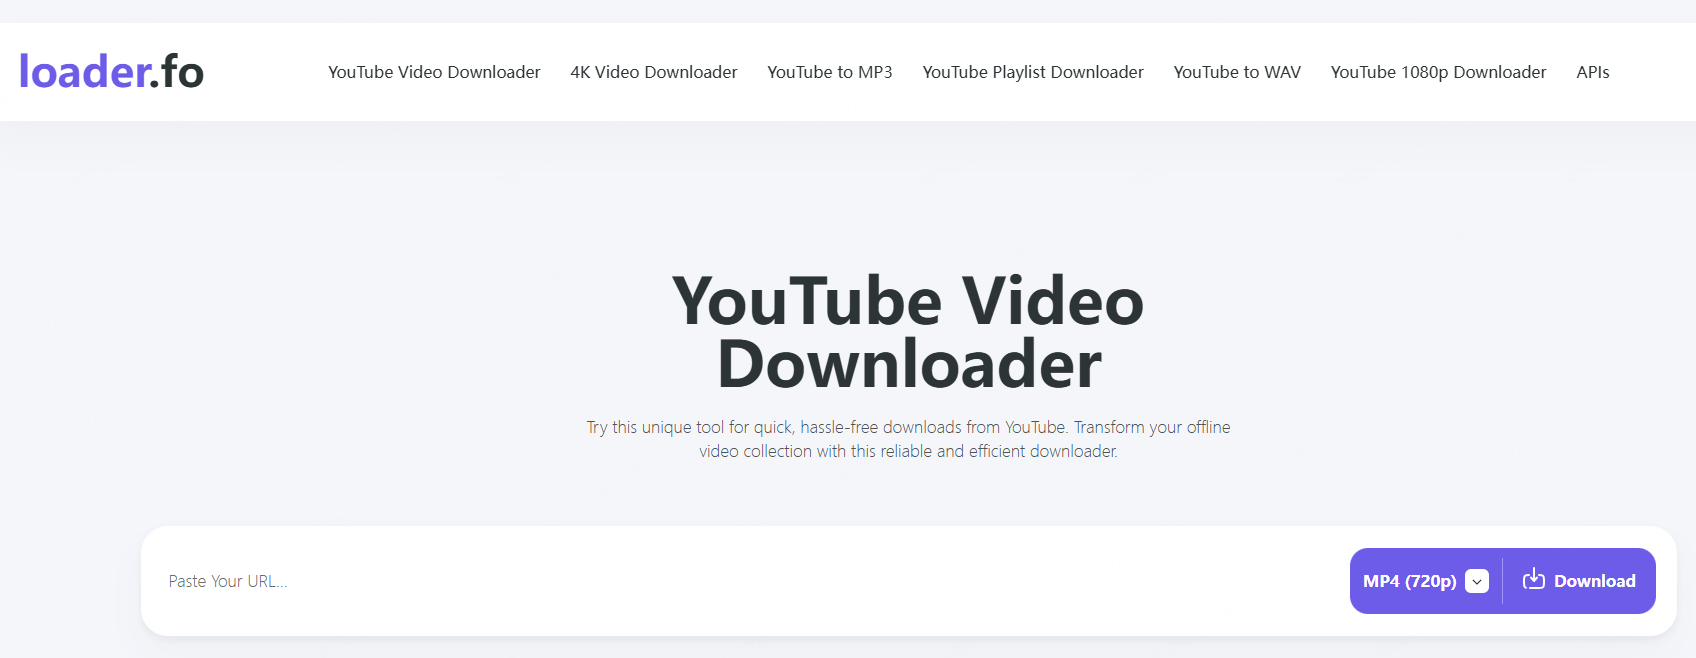Click the YouTube Video Downloader heading
The width and height of the screenshot is (1696, 658).
tap(908, 332)
